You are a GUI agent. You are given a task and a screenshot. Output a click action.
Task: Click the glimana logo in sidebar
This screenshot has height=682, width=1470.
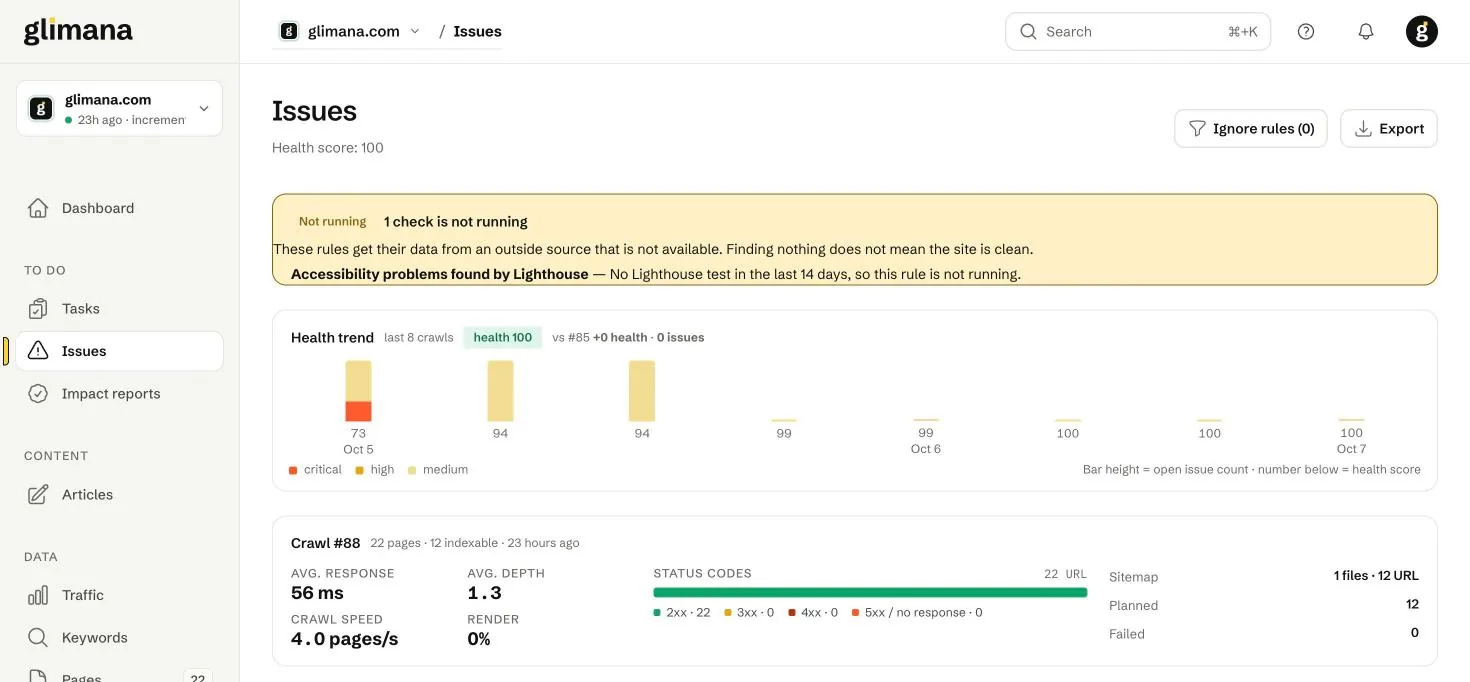point(78,31)
